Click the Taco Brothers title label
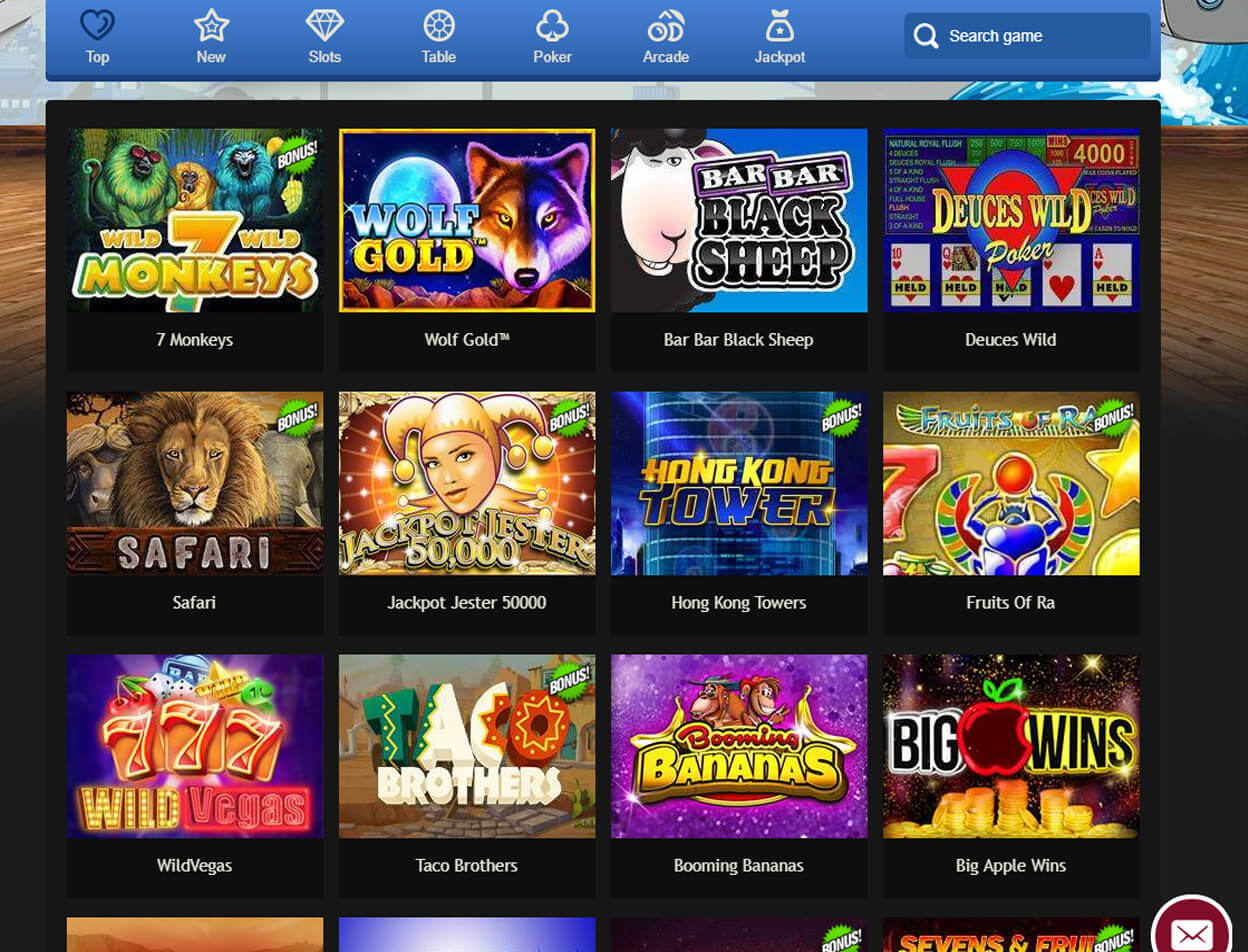 coord(467,866)
